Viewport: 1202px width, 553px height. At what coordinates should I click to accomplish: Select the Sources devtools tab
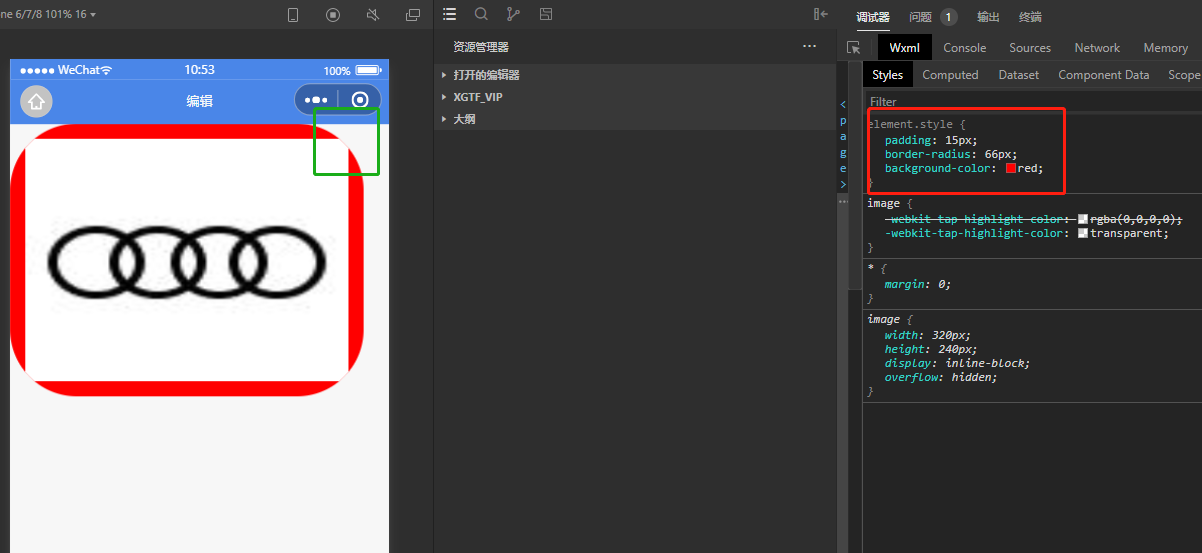click(x=1030, y=48)
